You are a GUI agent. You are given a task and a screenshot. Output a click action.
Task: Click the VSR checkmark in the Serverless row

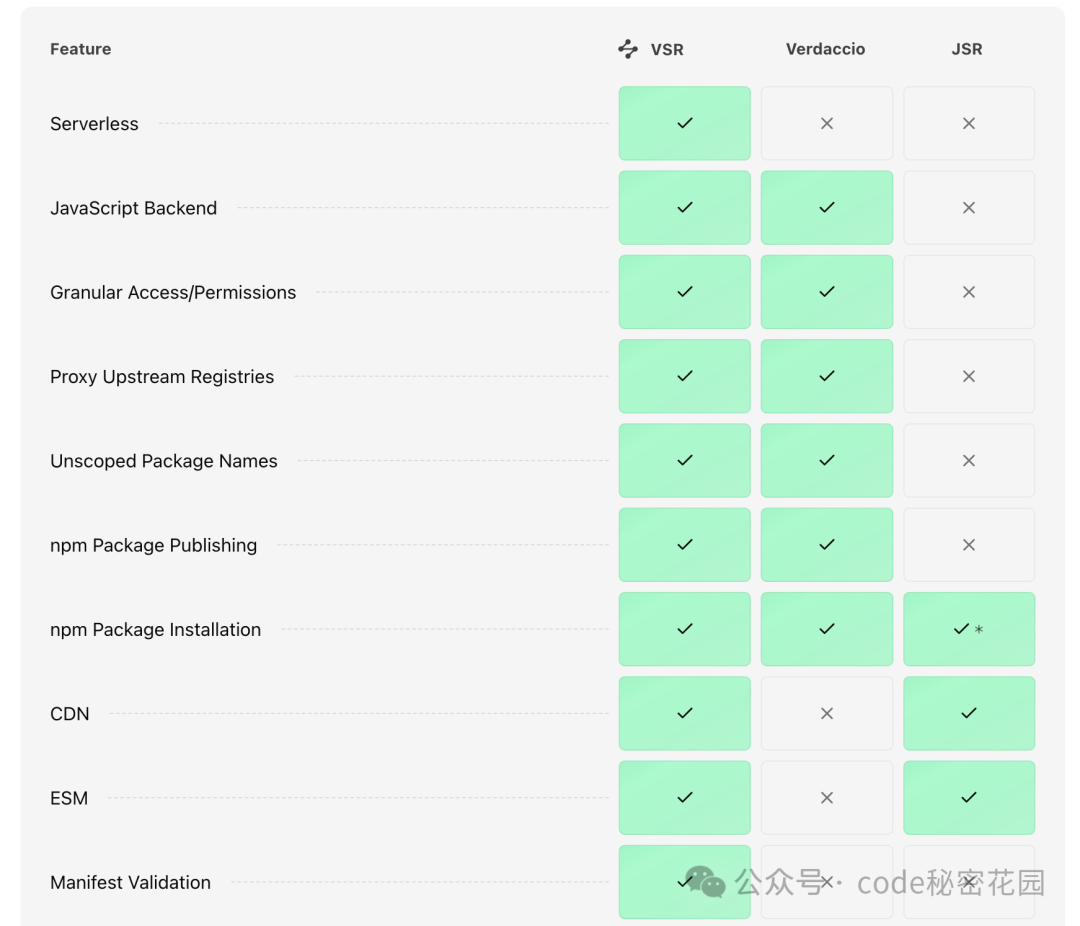point(685,123)
